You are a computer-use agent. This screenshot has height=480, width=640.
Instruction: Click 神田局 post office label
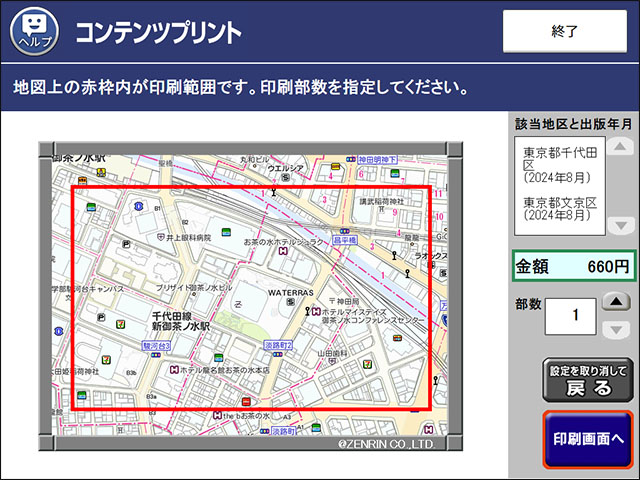pos(344,301)
